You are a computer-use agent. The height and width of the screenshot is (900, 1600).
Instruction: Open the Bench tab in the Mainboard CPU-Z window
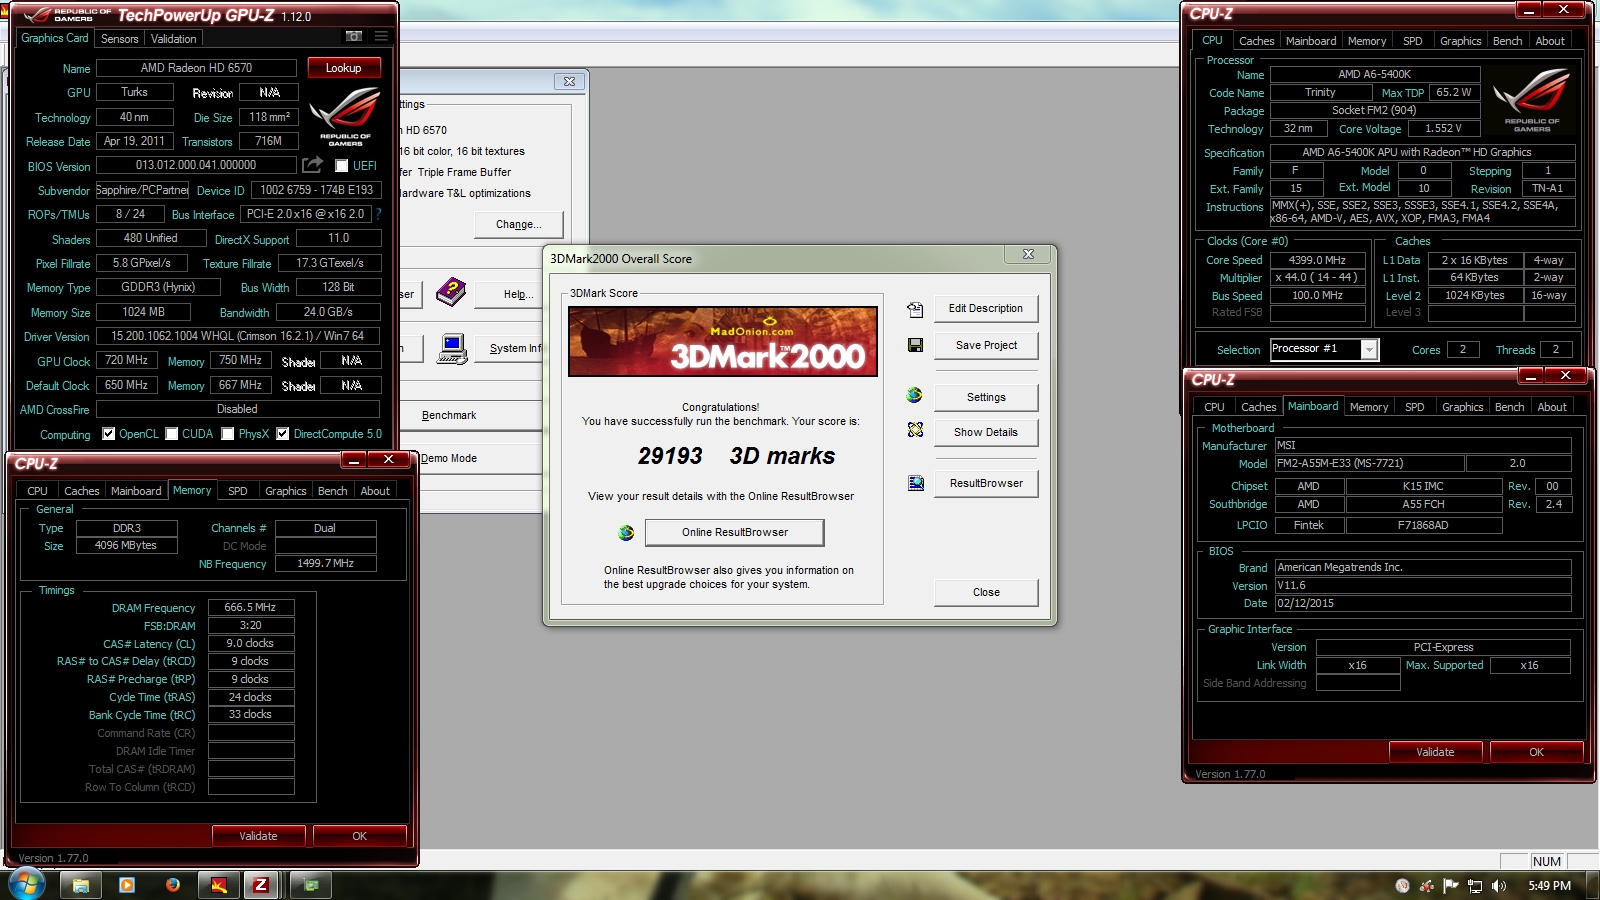click(x=1510, y=407)
